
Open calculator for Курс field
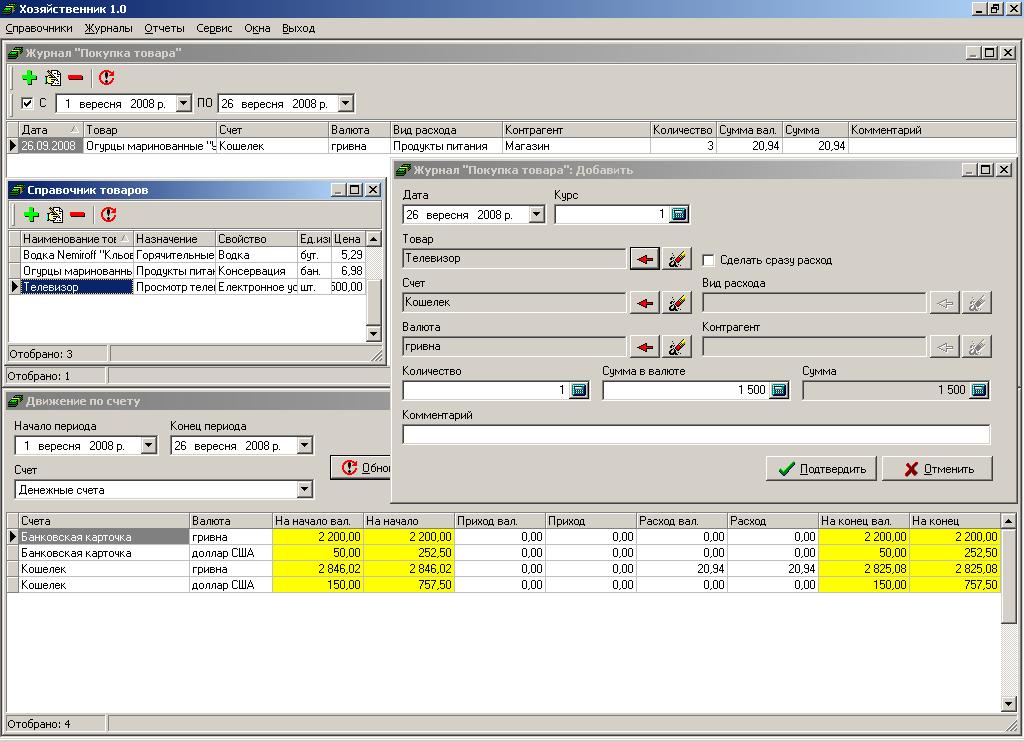click(x=679, y=214)
